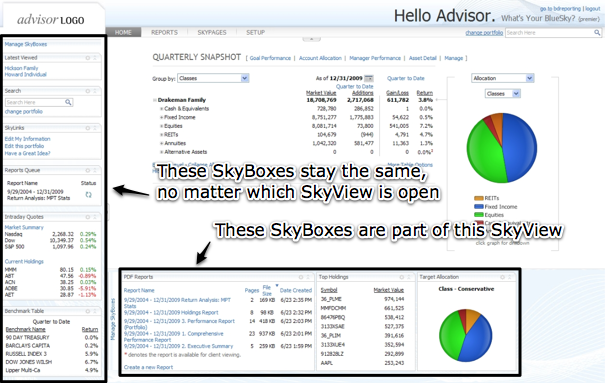Expand the REITs row

tap(162, 135)
